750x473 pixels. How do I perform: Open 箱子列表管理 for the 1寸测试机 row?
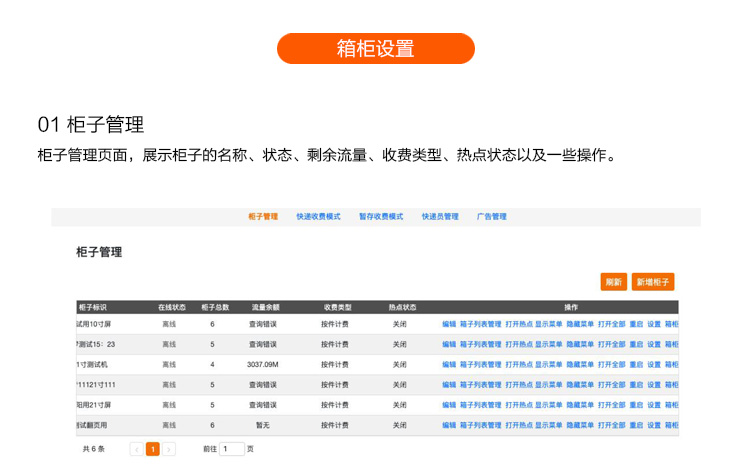click(x=480, y=365)
